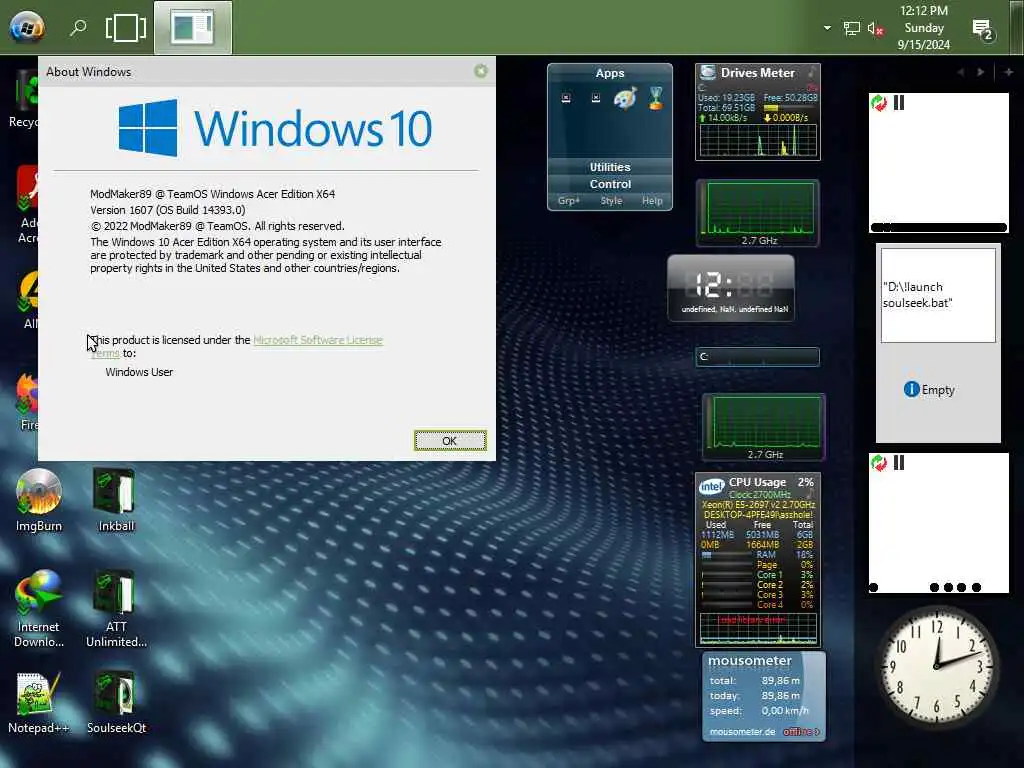
Task: Click mousometer offline status
Action: 801,731
